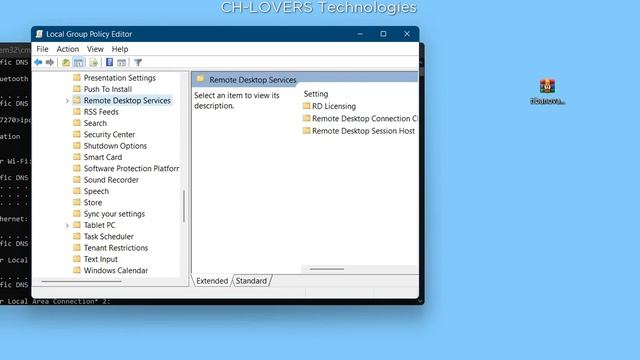Expand the Tablet PC tree node

pyautogui.click(x=67, y=225)
